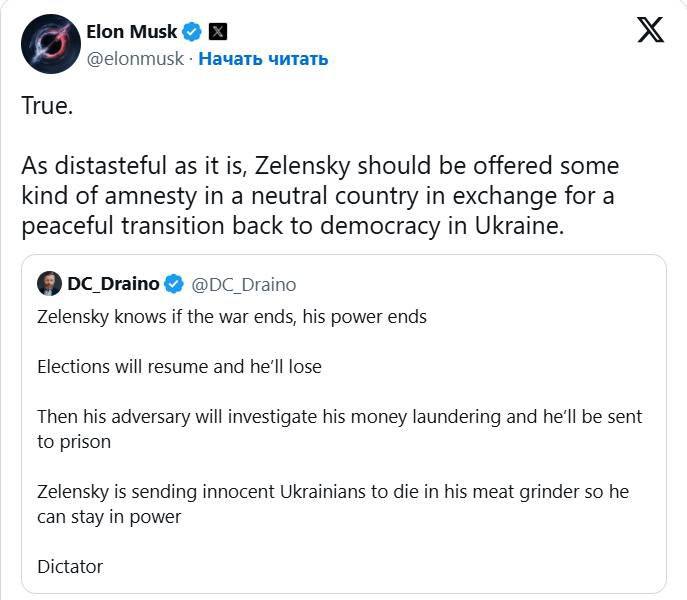Open the DC_Draino display name
This screenshot has height=600, width=687.
pos(112,284)
